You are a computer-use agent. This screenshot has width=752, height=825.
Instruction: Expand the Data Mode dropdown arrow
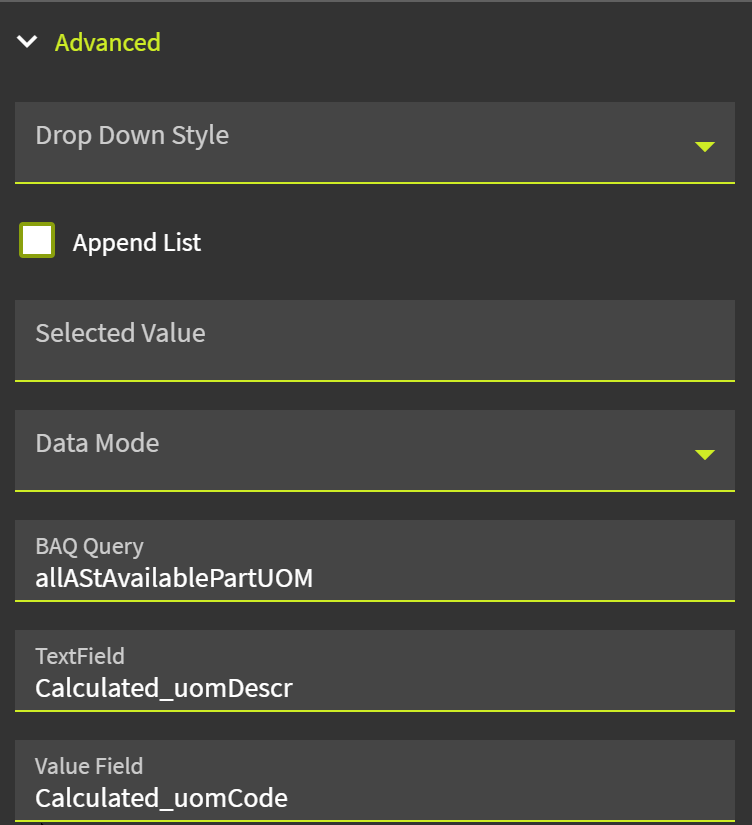(x=704, y=454)
